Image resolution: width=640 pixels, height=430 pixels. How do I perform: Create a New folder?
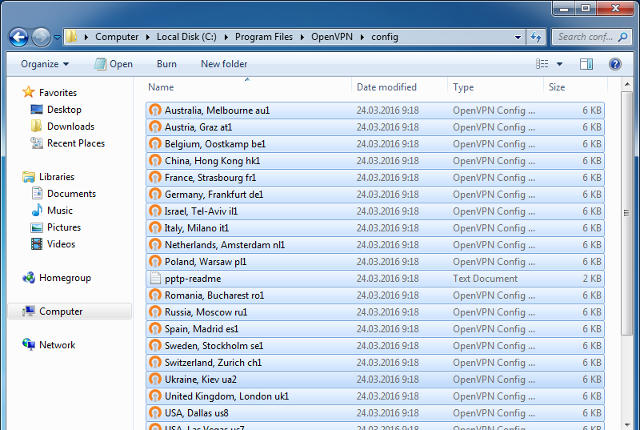point(224,64)
